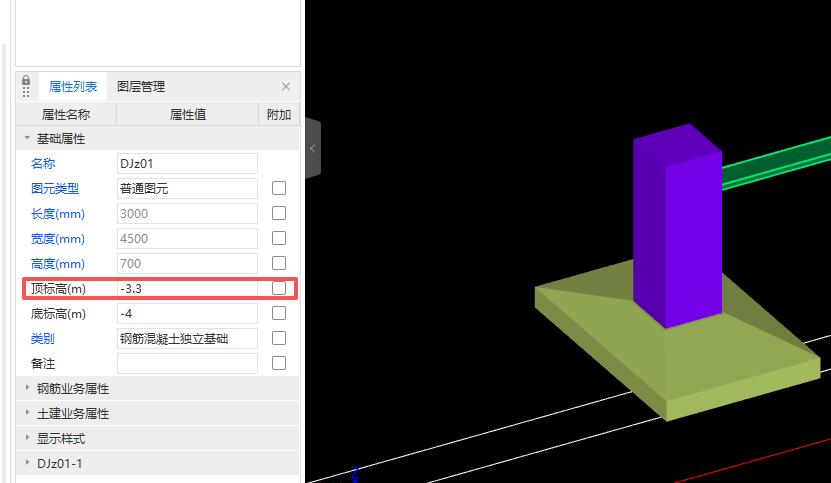Click the empty 备注 value field
831x483 pixels.
click(187, 363)
